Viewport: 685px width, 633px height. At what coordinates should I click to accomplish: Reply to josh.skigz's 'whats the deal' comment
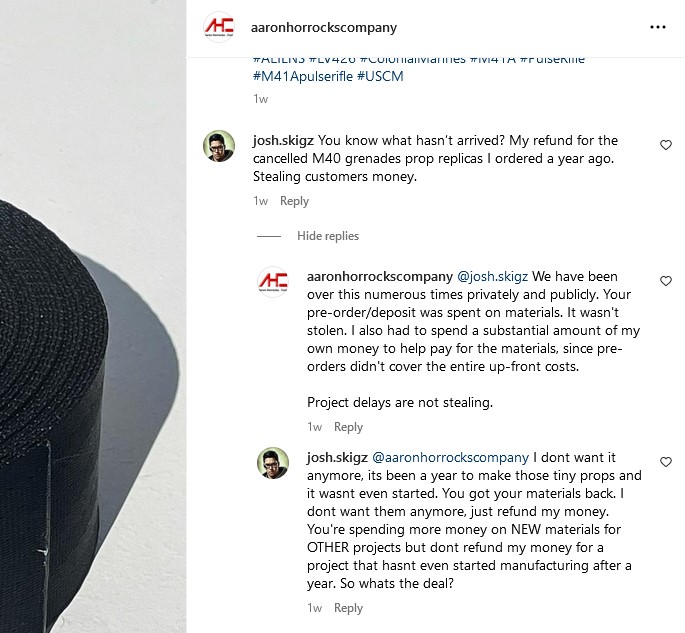[348, 608]
